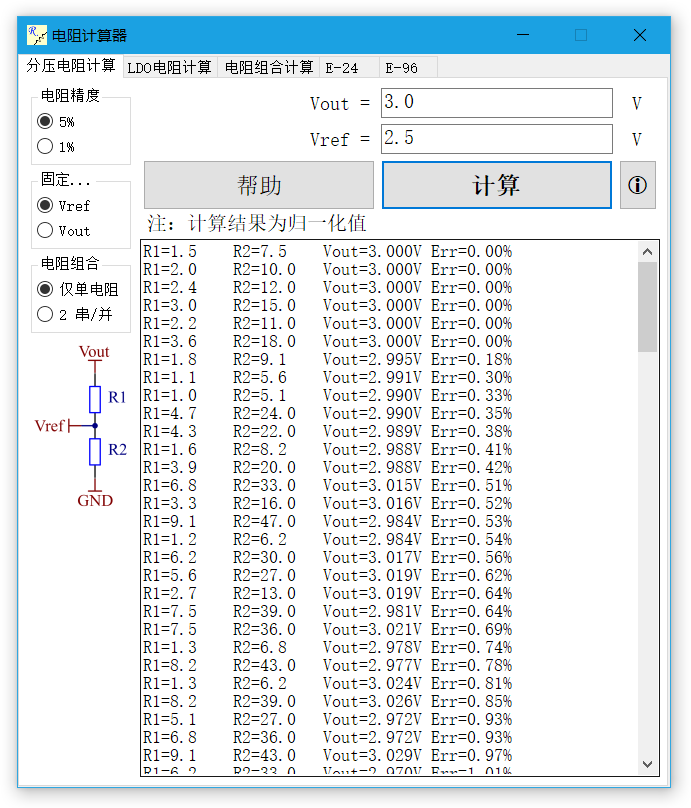
Task: Select the 1% resistor precision option
Action: 45,146
